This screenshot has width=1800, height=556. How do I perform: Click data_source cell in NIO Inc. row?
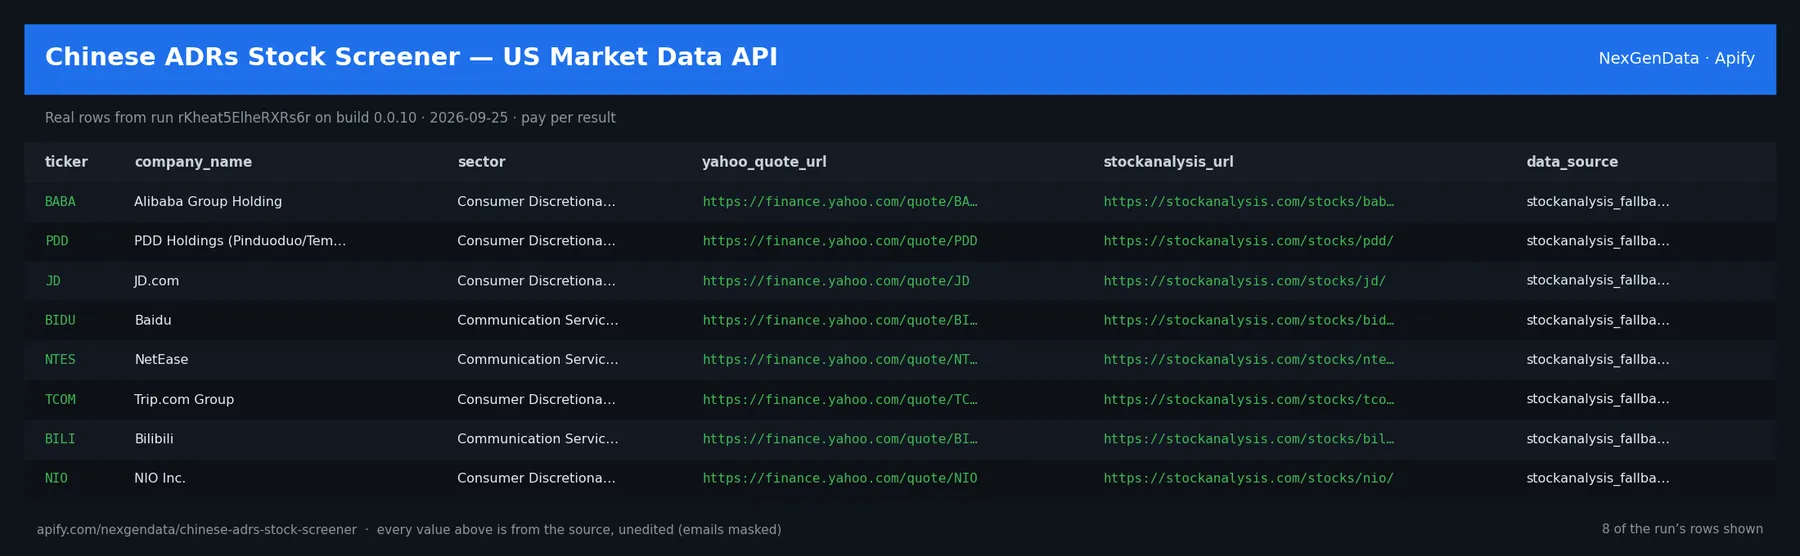pyautogui.click(x=1597, y=478)
